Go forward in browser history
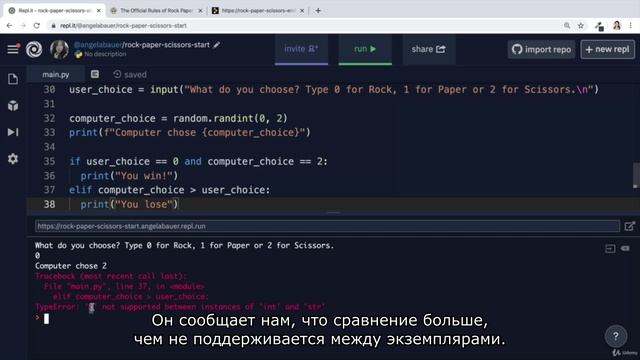Viewport: 640px width, 360px height. tap(23, 25)
